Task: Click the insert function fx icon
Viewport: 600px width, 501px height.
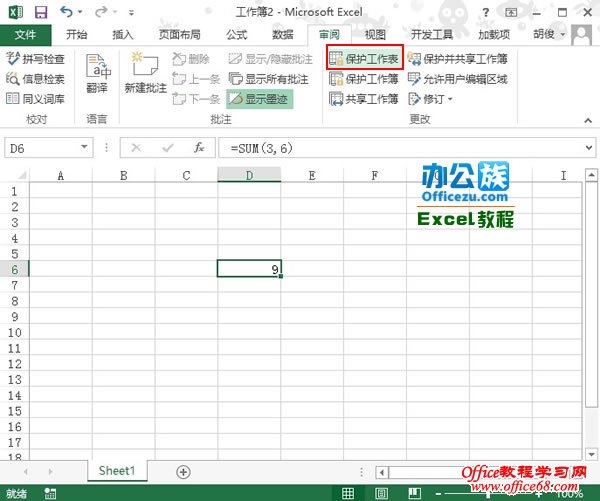Action: tap(199, 147)
